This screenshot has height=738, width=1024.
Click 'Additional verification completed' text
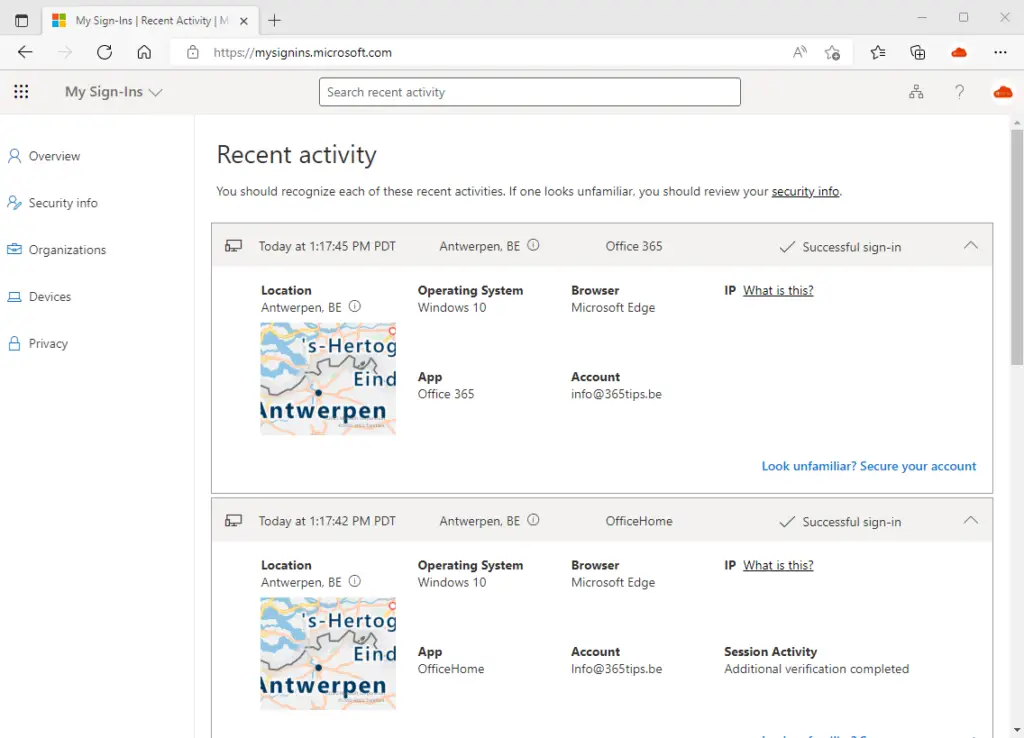click(x=816, y=669)
